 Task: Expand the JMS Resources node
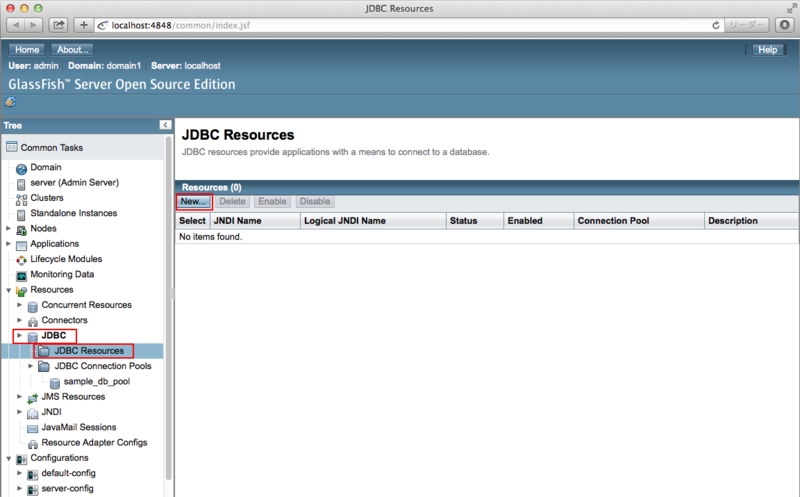point(19,396)
